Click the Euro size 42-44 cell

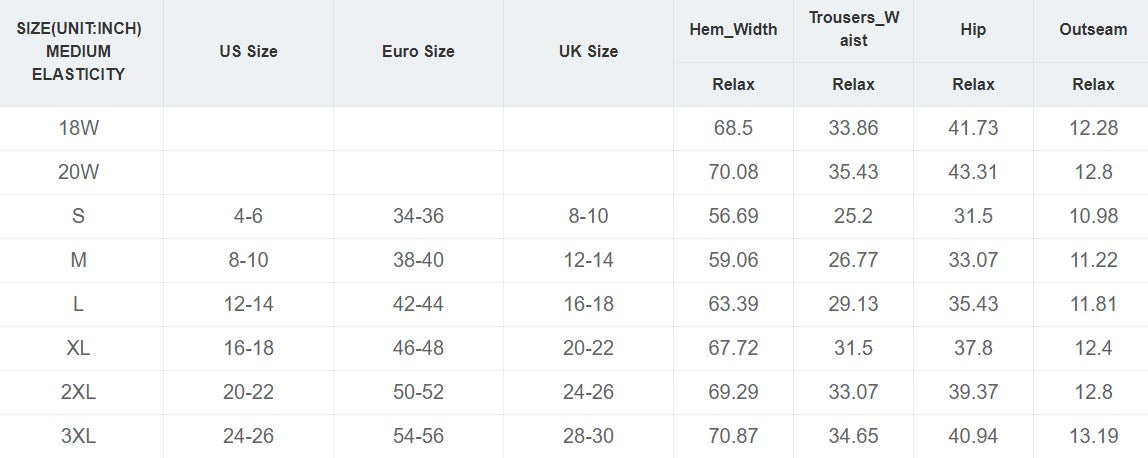click(x=418, y=304)
